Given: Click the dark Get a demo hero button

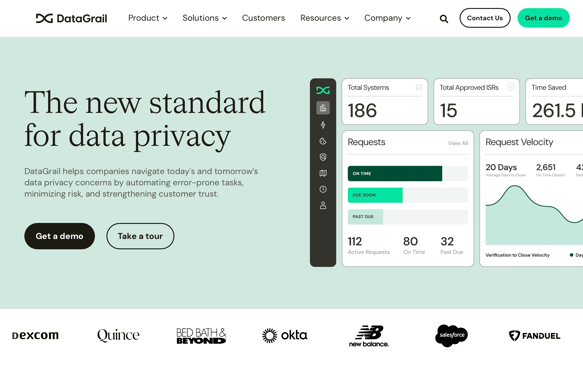Looking at the screenshot, I should click(59, 236).
